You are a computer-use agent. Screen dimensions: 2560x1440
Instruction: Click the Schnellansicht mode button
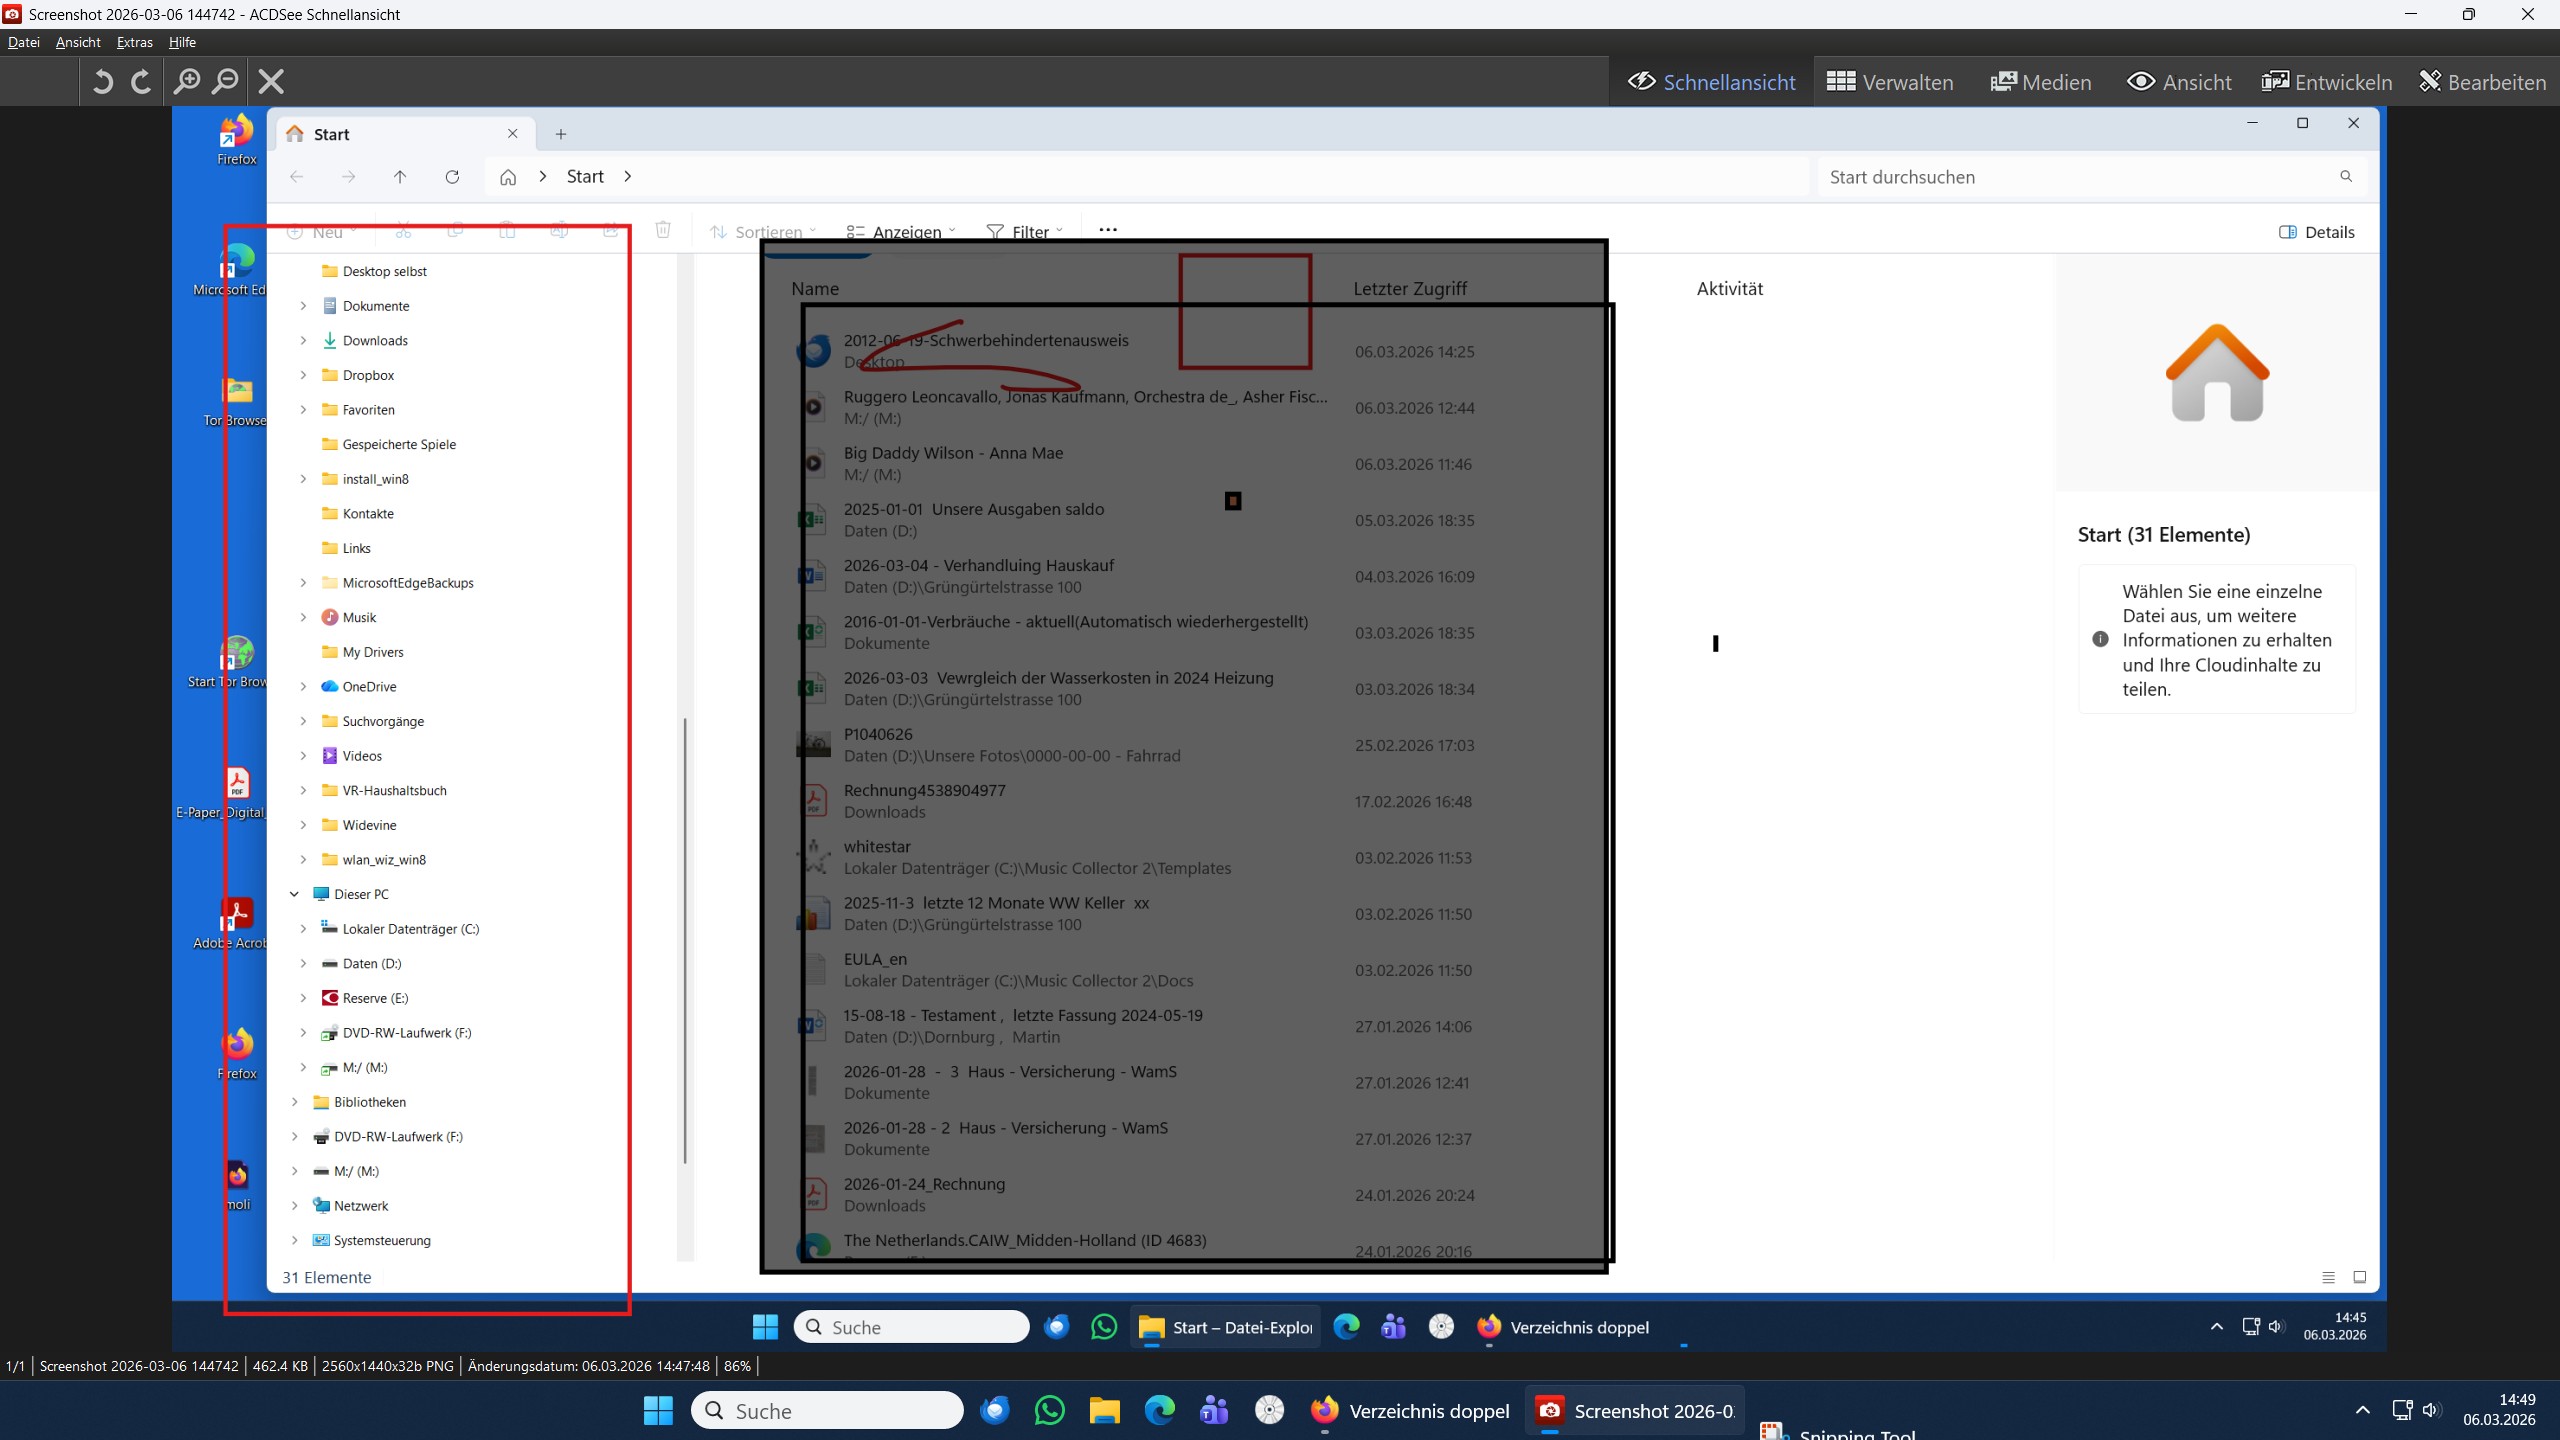(1711, 82)
